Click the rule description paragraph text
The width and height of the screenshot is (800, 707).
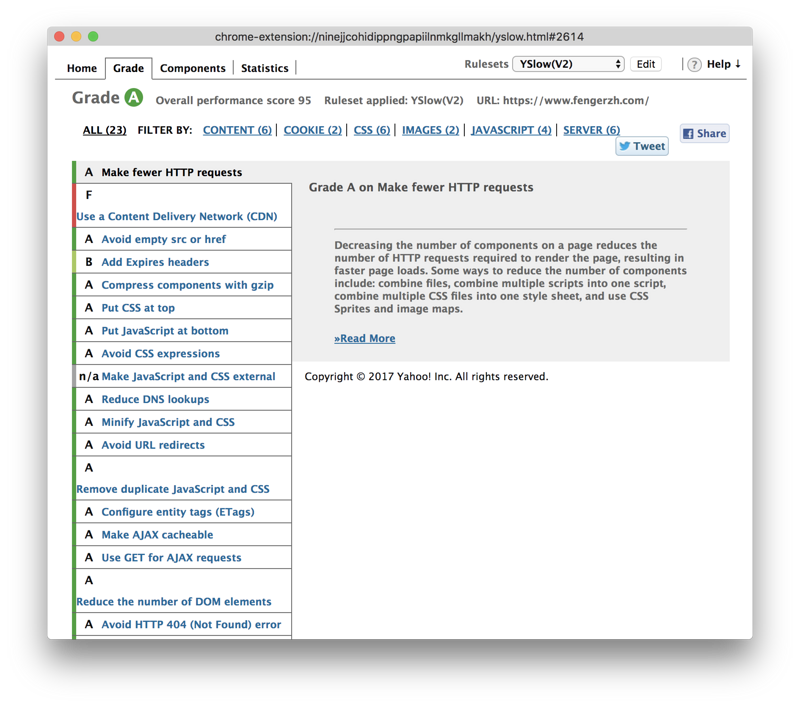click(510, 277)
